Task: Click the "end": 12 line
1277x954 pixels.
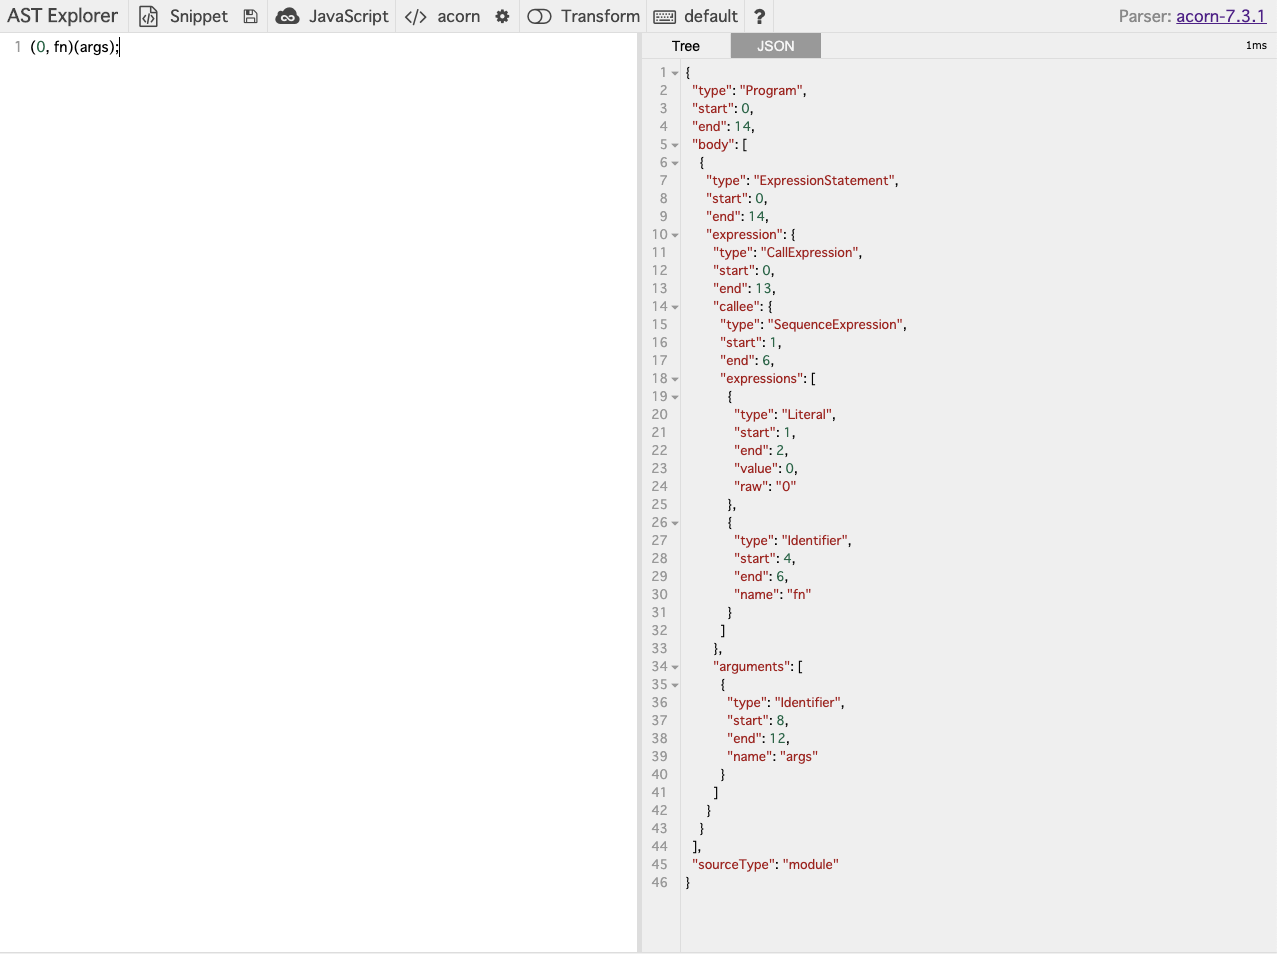Action: tap(758, 738)
